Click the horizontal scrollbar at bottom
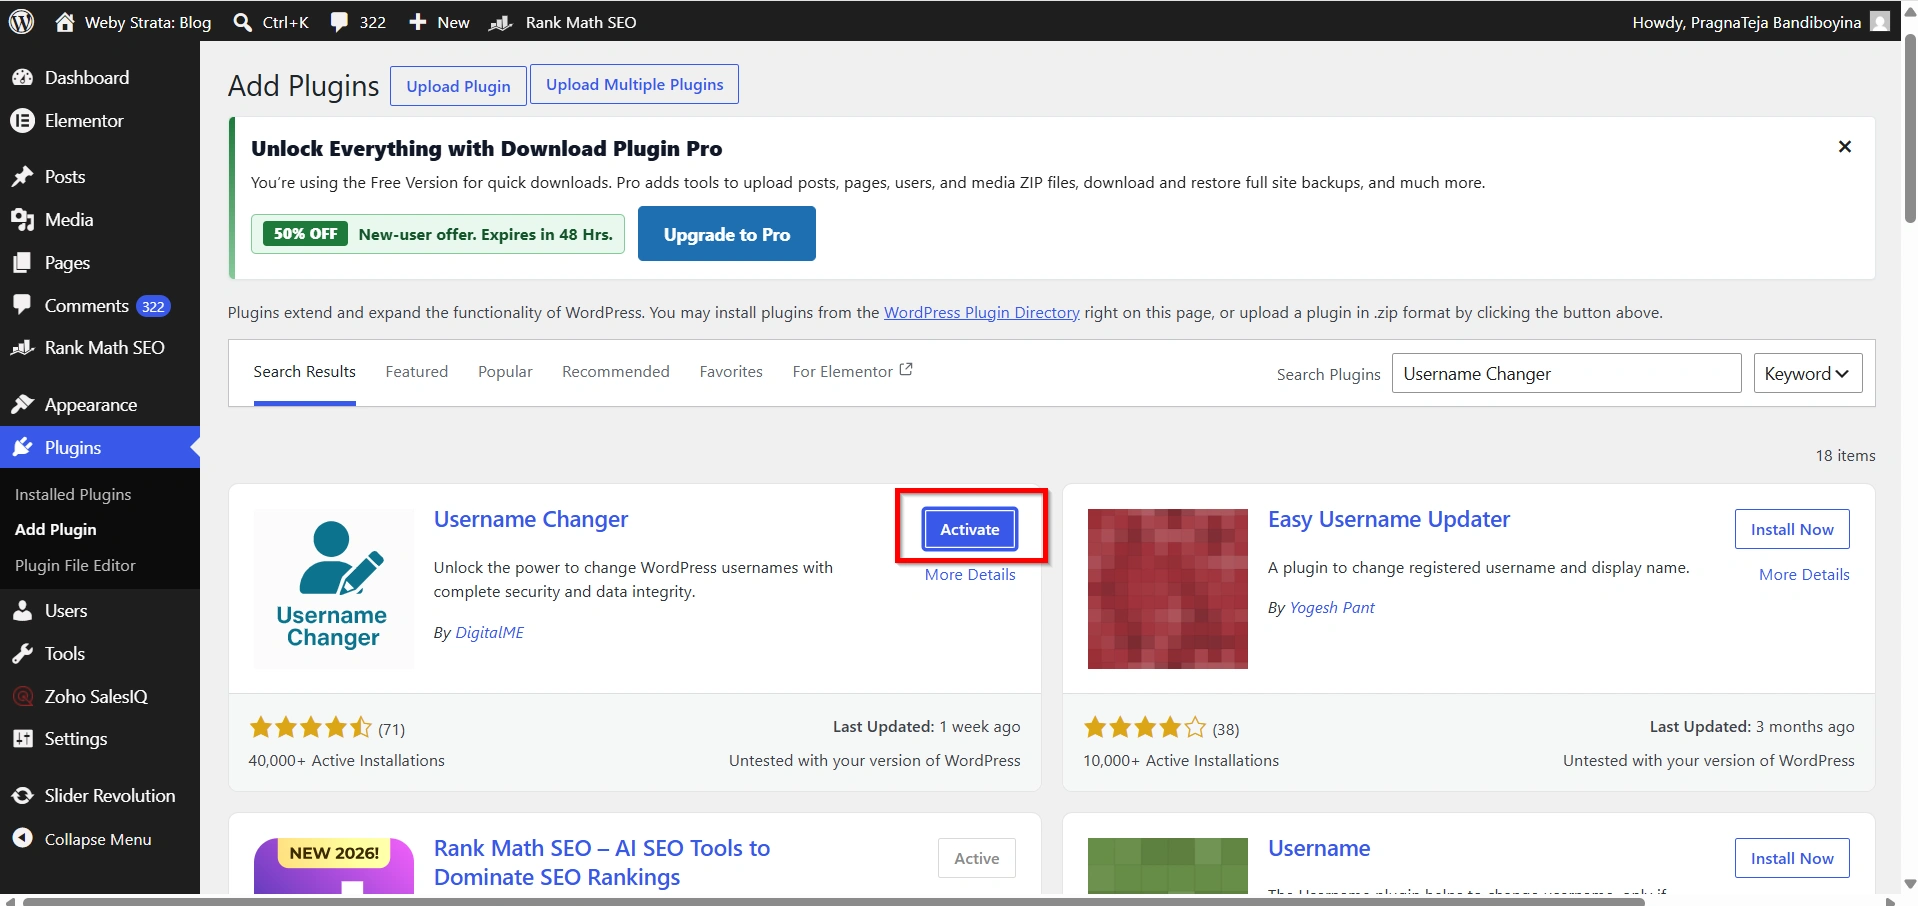The height and width of the screenshot is (906, 1918). (833, 901)
